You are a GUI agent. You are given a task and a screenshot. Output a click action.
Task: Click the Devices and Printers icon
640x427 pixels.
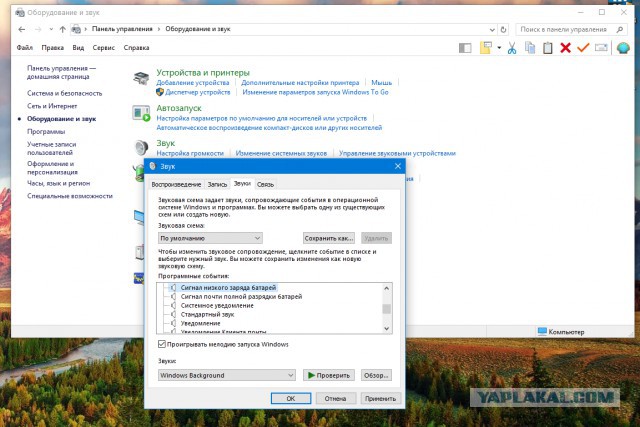pyautogui.click(x=141, y=78)
